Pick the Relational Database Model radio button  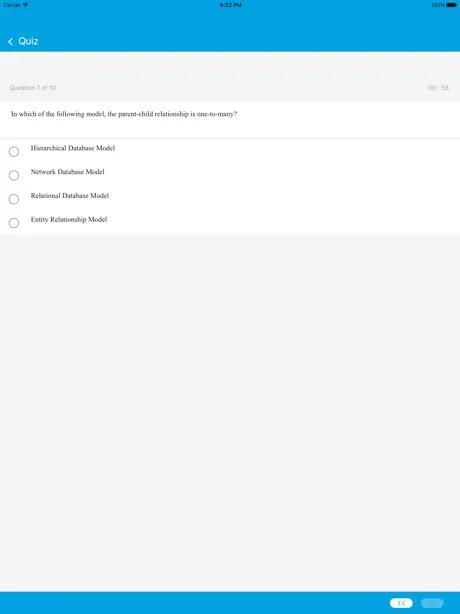tap(14, 199)
